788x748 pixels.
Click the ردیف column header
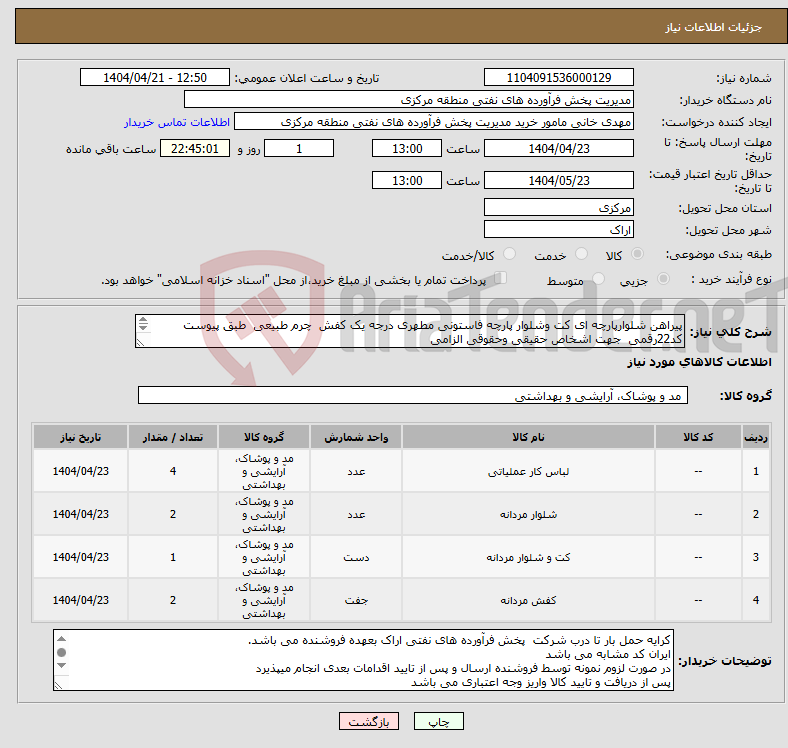(755, 437)
